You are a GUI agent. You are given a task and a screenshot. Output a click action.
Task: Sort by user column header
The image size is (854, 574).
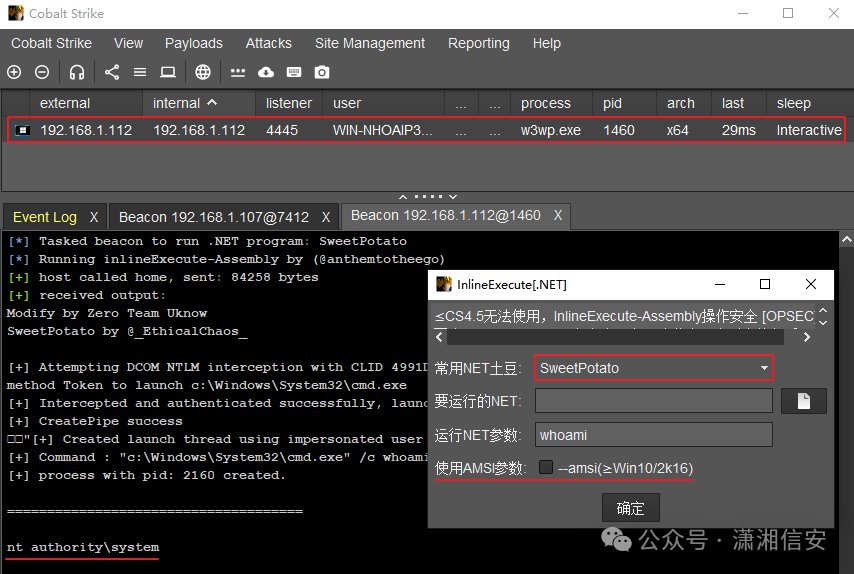383,103
